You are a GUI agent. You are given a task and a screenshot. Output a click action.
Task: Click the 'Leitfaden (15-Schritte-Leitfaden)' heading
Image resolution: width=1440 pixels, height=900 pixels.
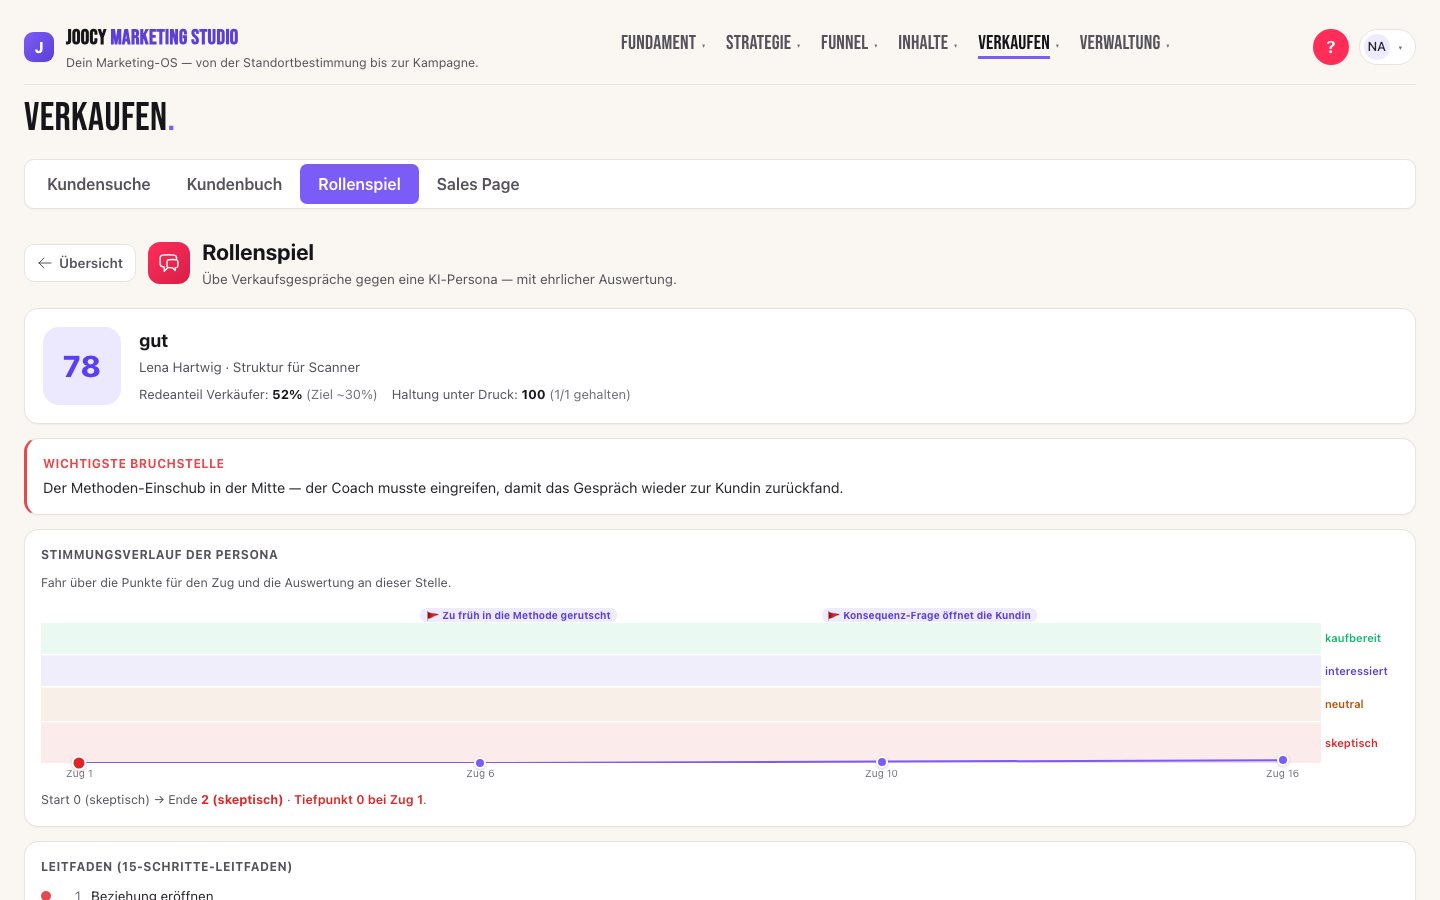click(166, 867)
